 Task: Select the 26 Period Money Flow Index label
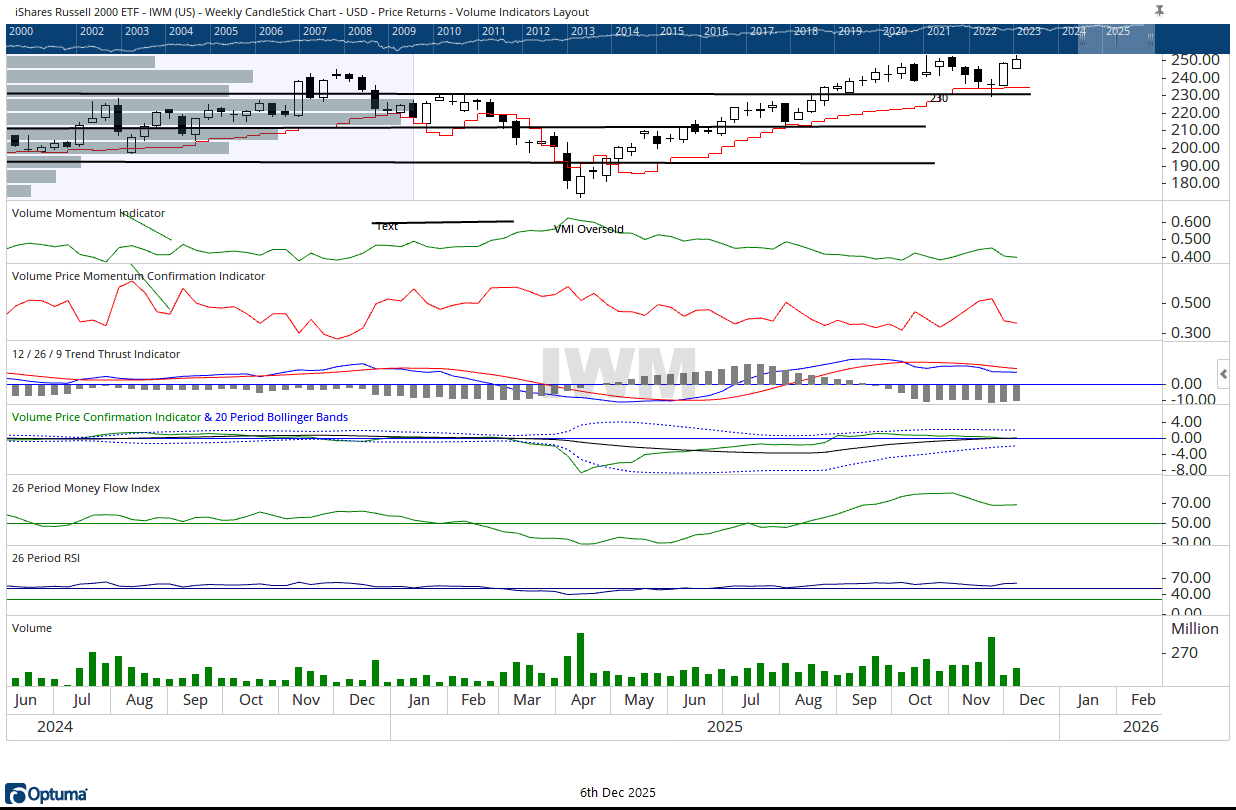click(x=86, y=488)
